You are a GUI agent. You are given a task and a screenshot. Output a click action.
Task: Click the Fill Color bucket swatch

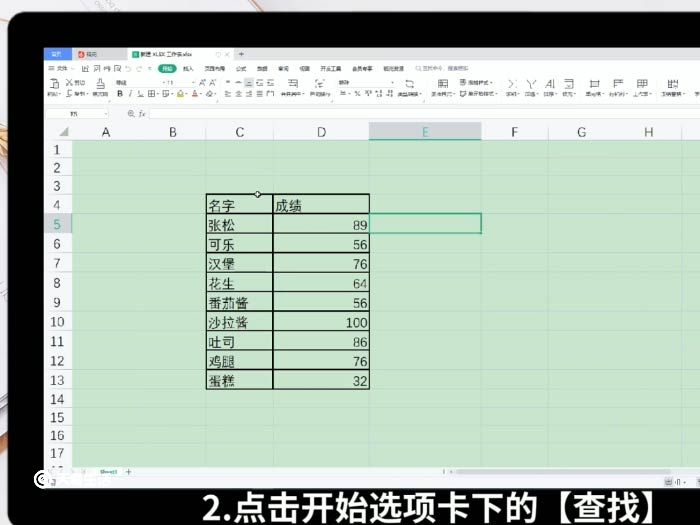tap(180, 94)
